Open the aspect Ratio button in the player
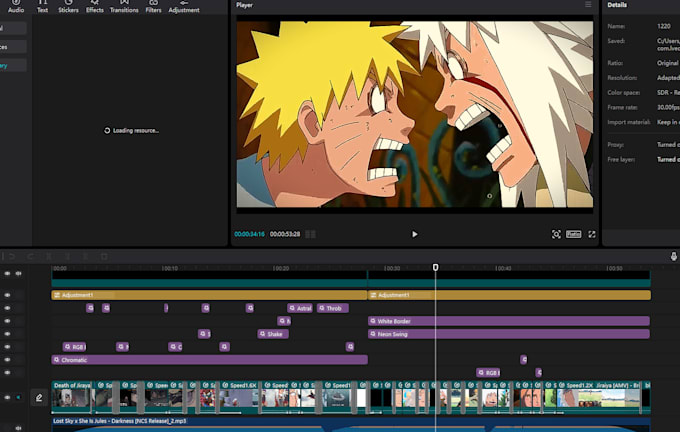Viewport: 680px width, 432px height. (574, 234)
